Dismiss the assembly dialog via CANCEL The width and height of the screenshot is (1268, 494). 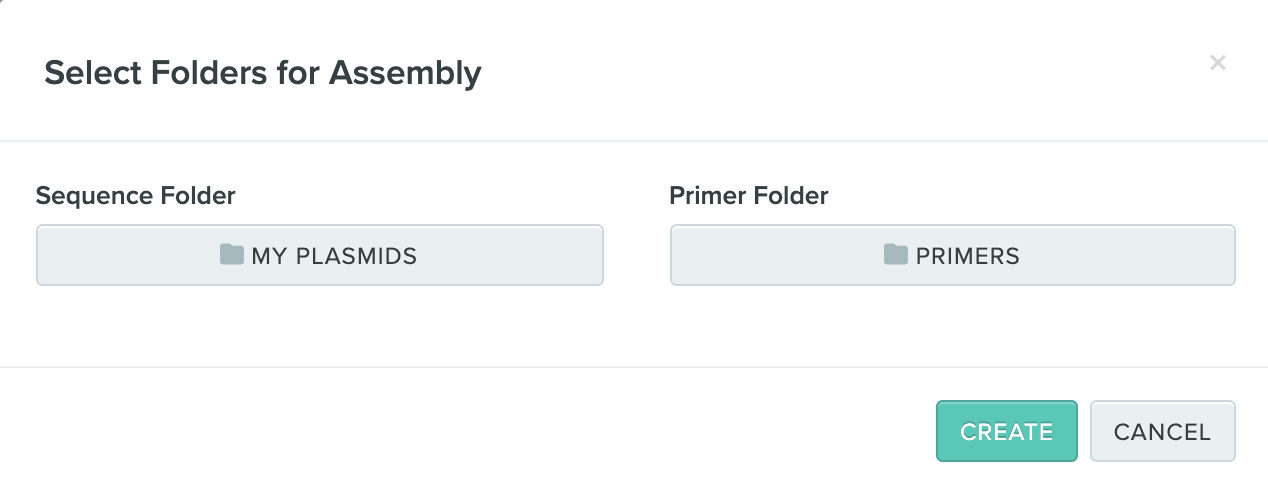[x=1163, y=431]
